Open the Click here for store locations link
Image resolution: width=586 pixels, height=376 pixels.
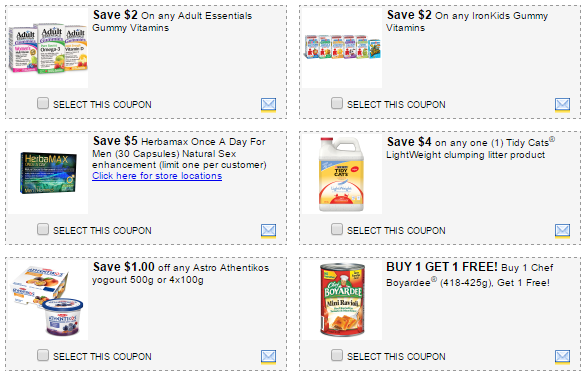[x=157, y=176]
